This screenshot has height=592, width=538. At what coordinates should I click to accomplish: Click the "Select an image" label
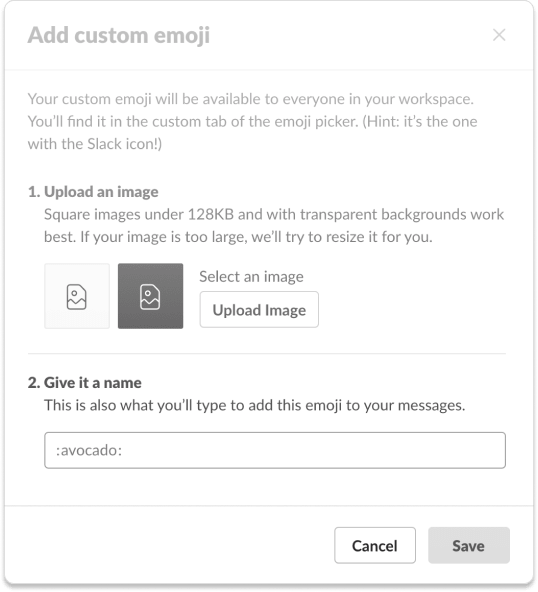click(x=251, y=277)
